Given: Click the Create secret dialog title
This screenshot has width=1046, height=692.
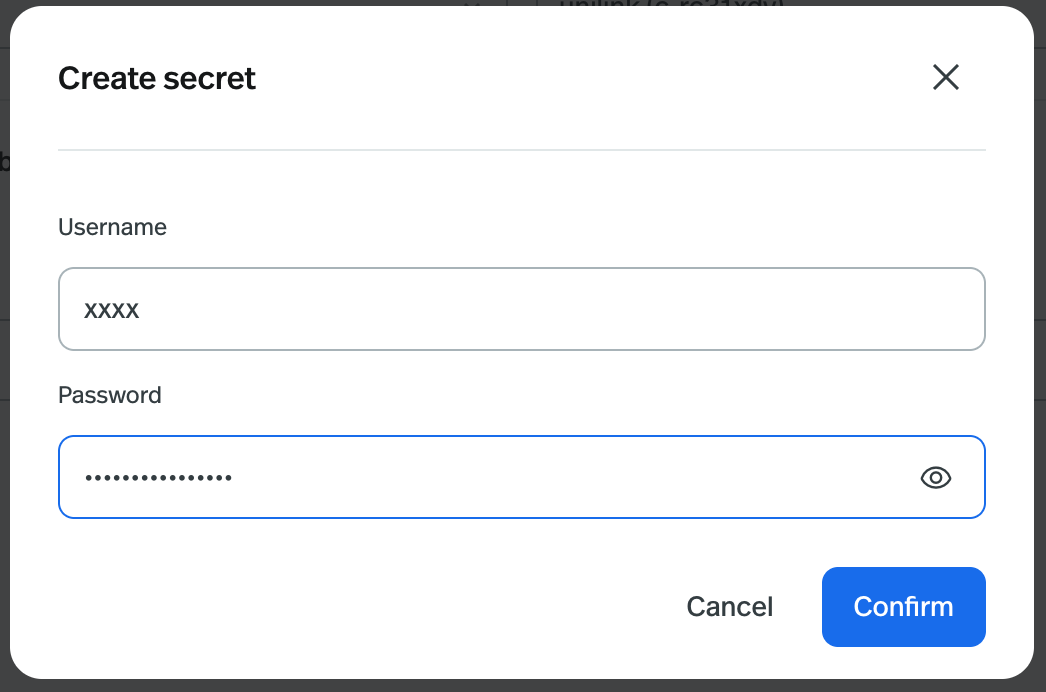Looking at the screenshot, I should 156,78.
